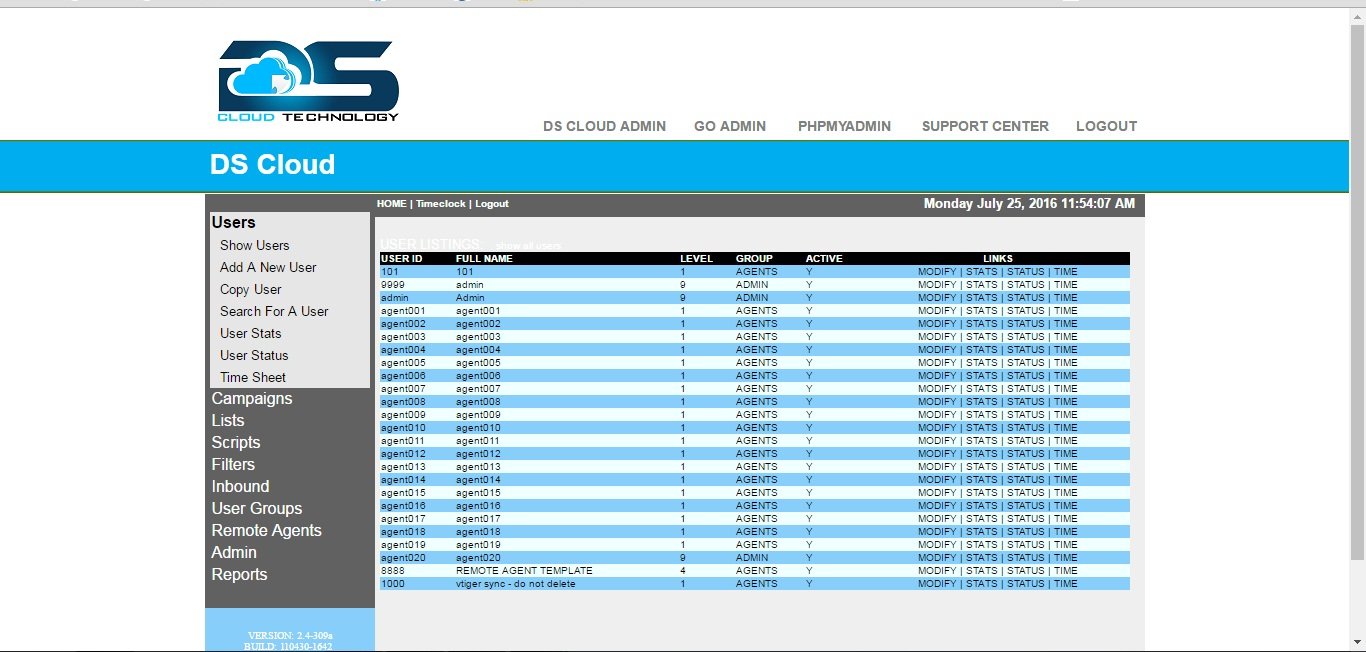Click LOGOUT in the top navigation
The width and height of the screenshot is (1366, 652).
(1106, 126)
